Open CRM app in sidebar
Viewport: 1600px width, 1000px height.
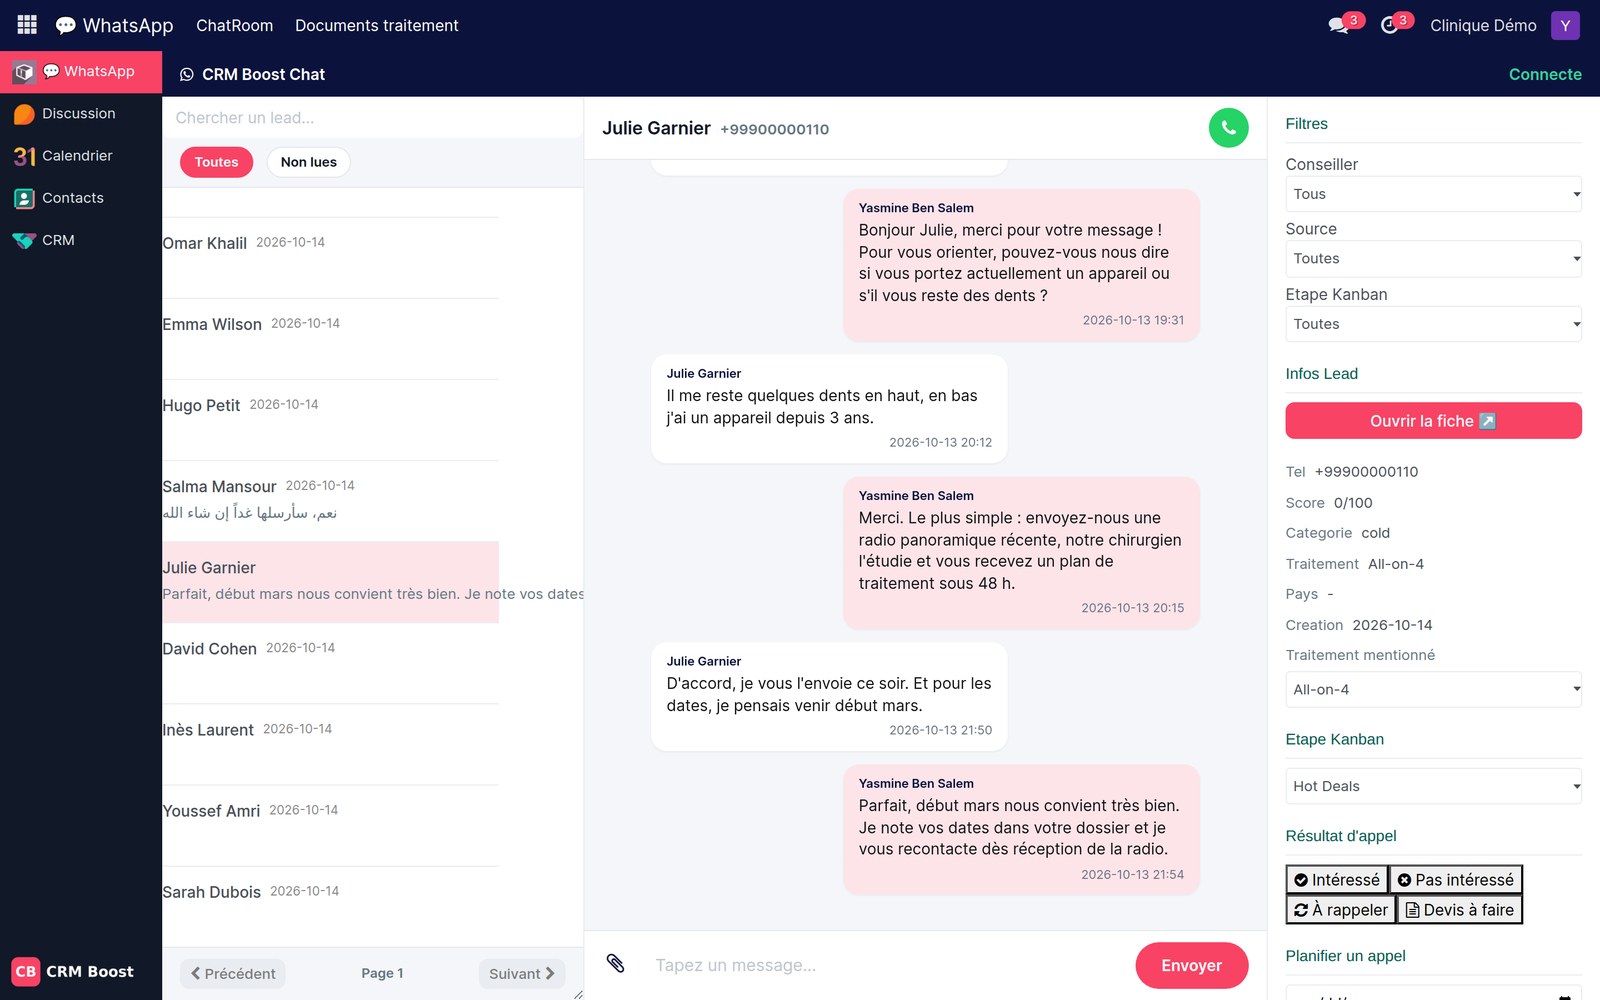tap(81, 240)
